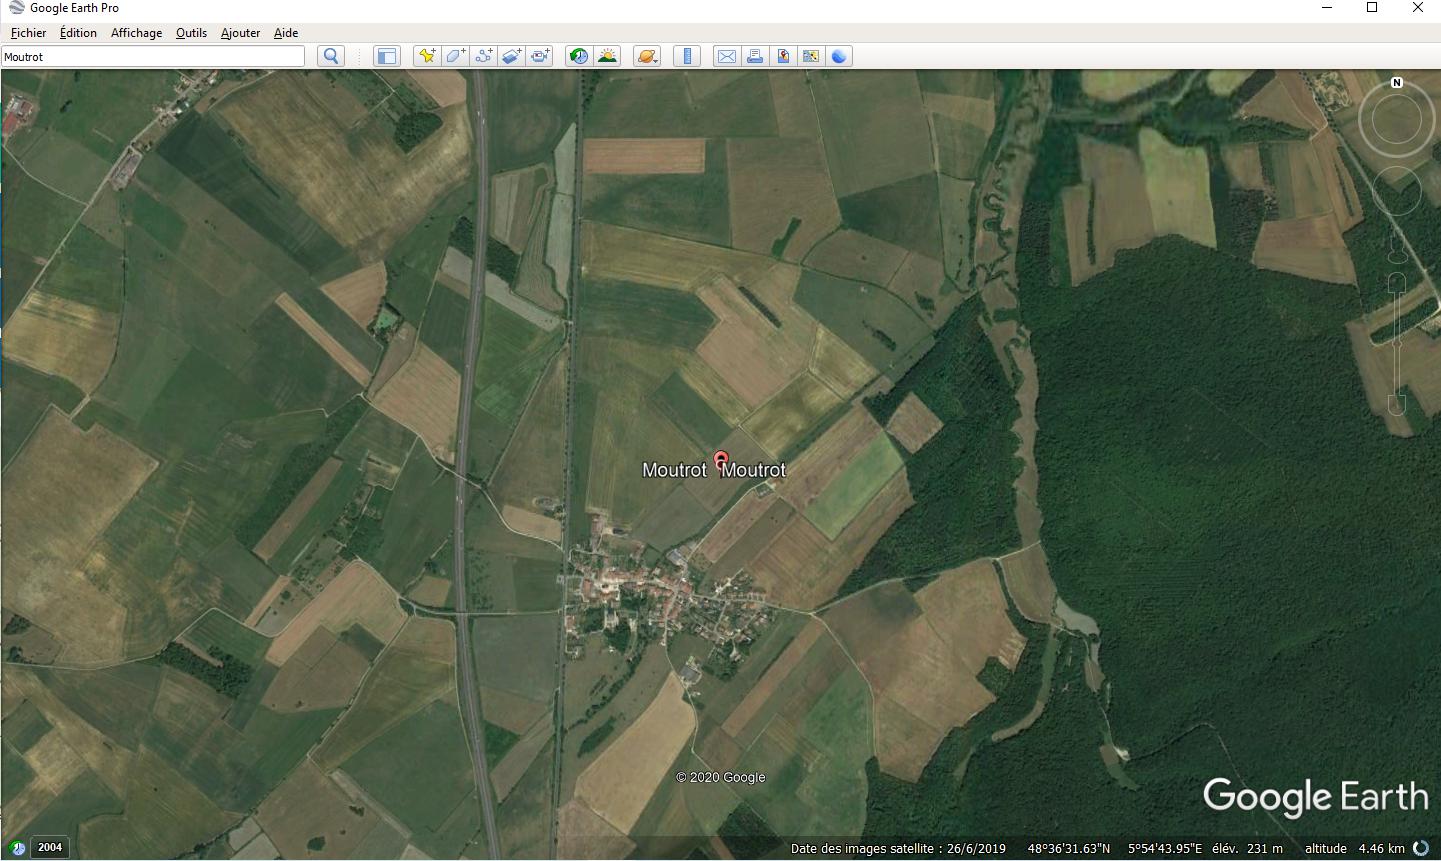Screen dimensions: 1441x861
Task: Click the move joystick circle
Action: [1397, 191]
